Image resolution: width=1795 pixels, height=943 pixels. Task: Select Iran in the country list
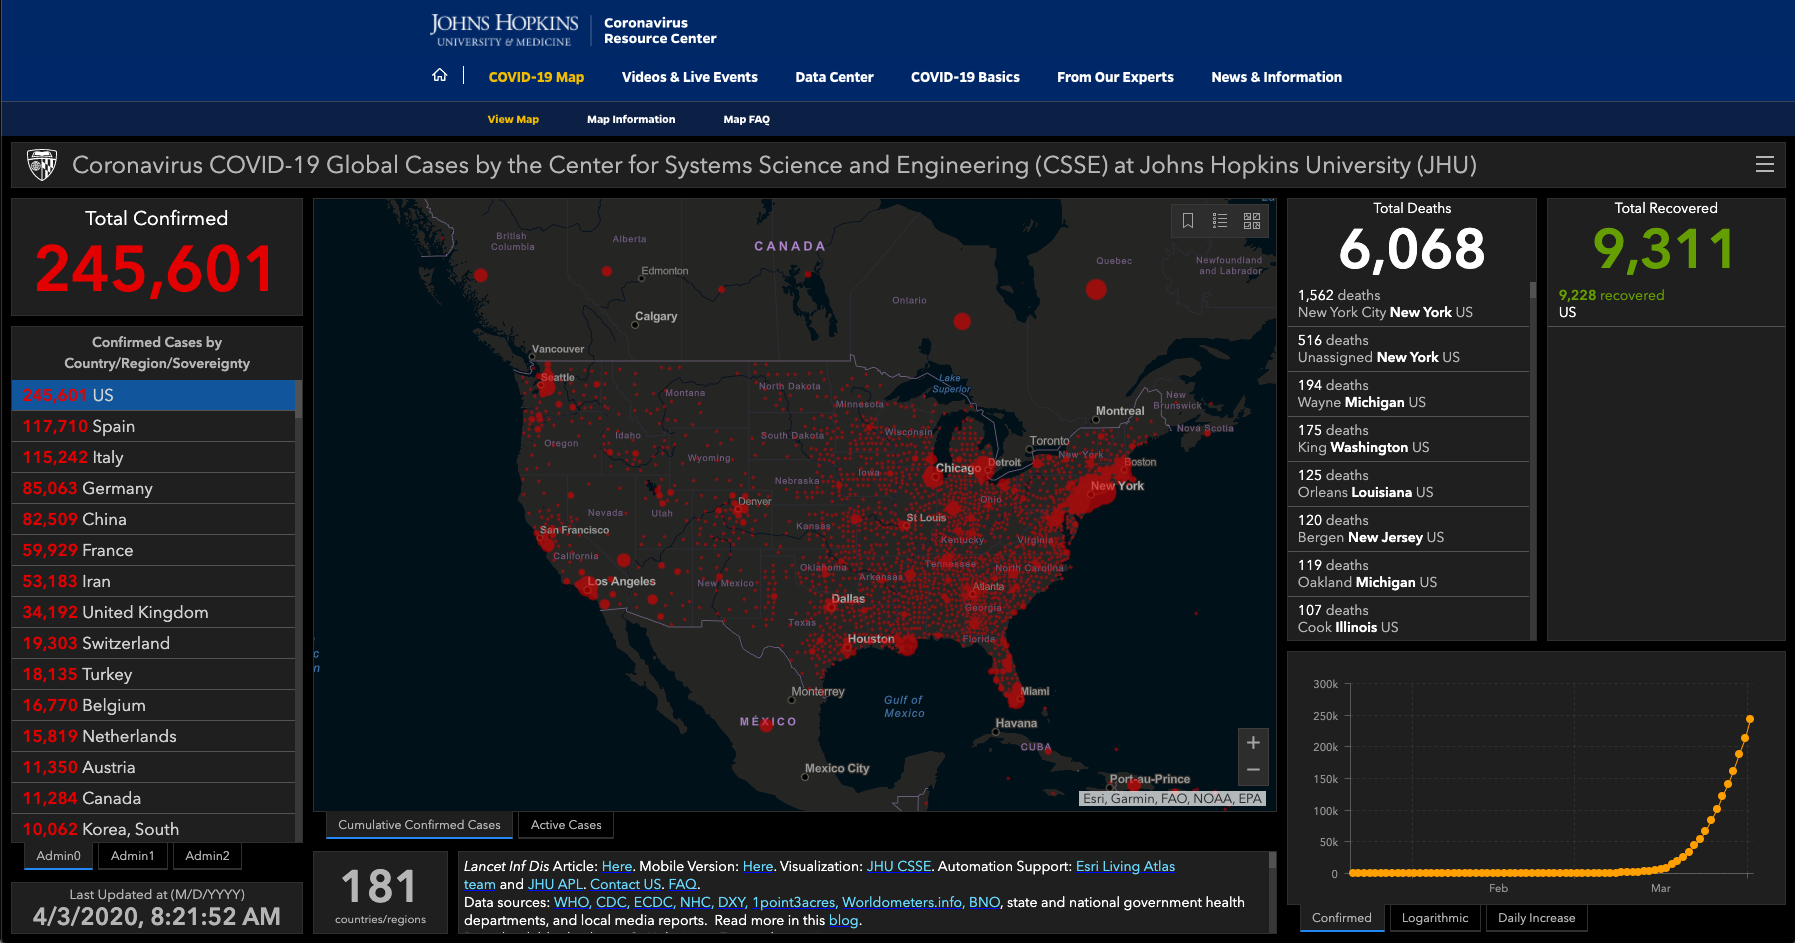click(x=153, y=581)
